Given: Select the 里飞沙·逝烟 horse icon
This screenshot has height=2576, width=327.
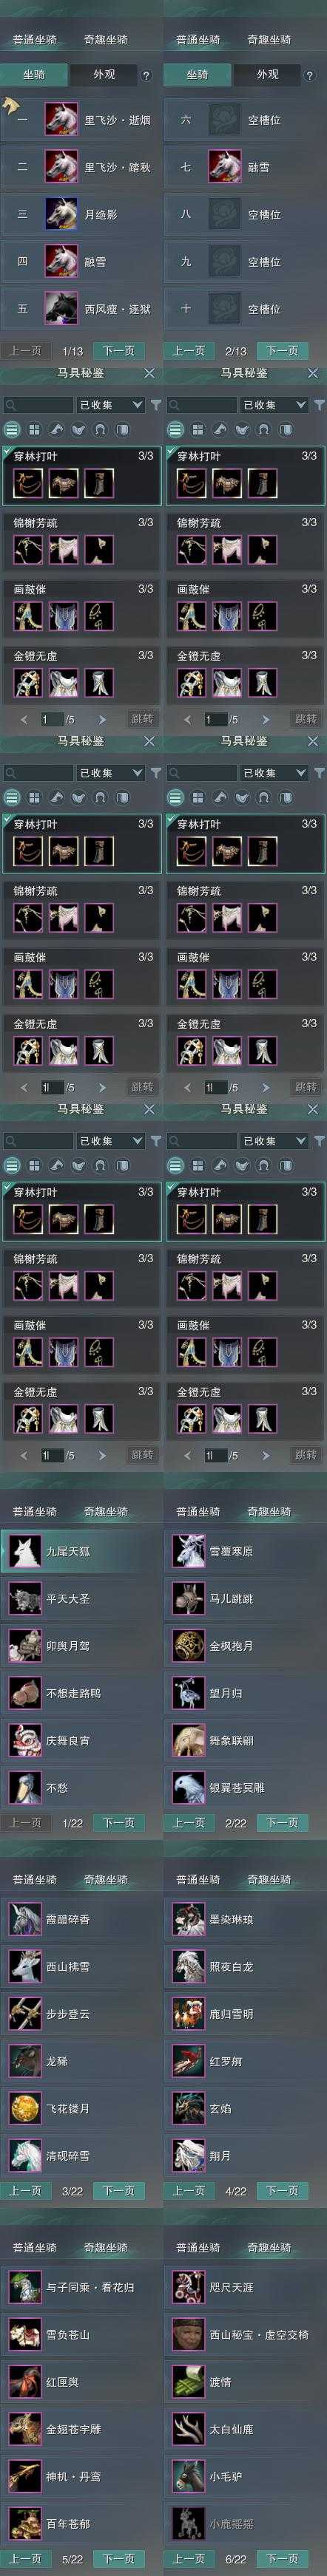Looking at the screenshot, I should point(61,120).
